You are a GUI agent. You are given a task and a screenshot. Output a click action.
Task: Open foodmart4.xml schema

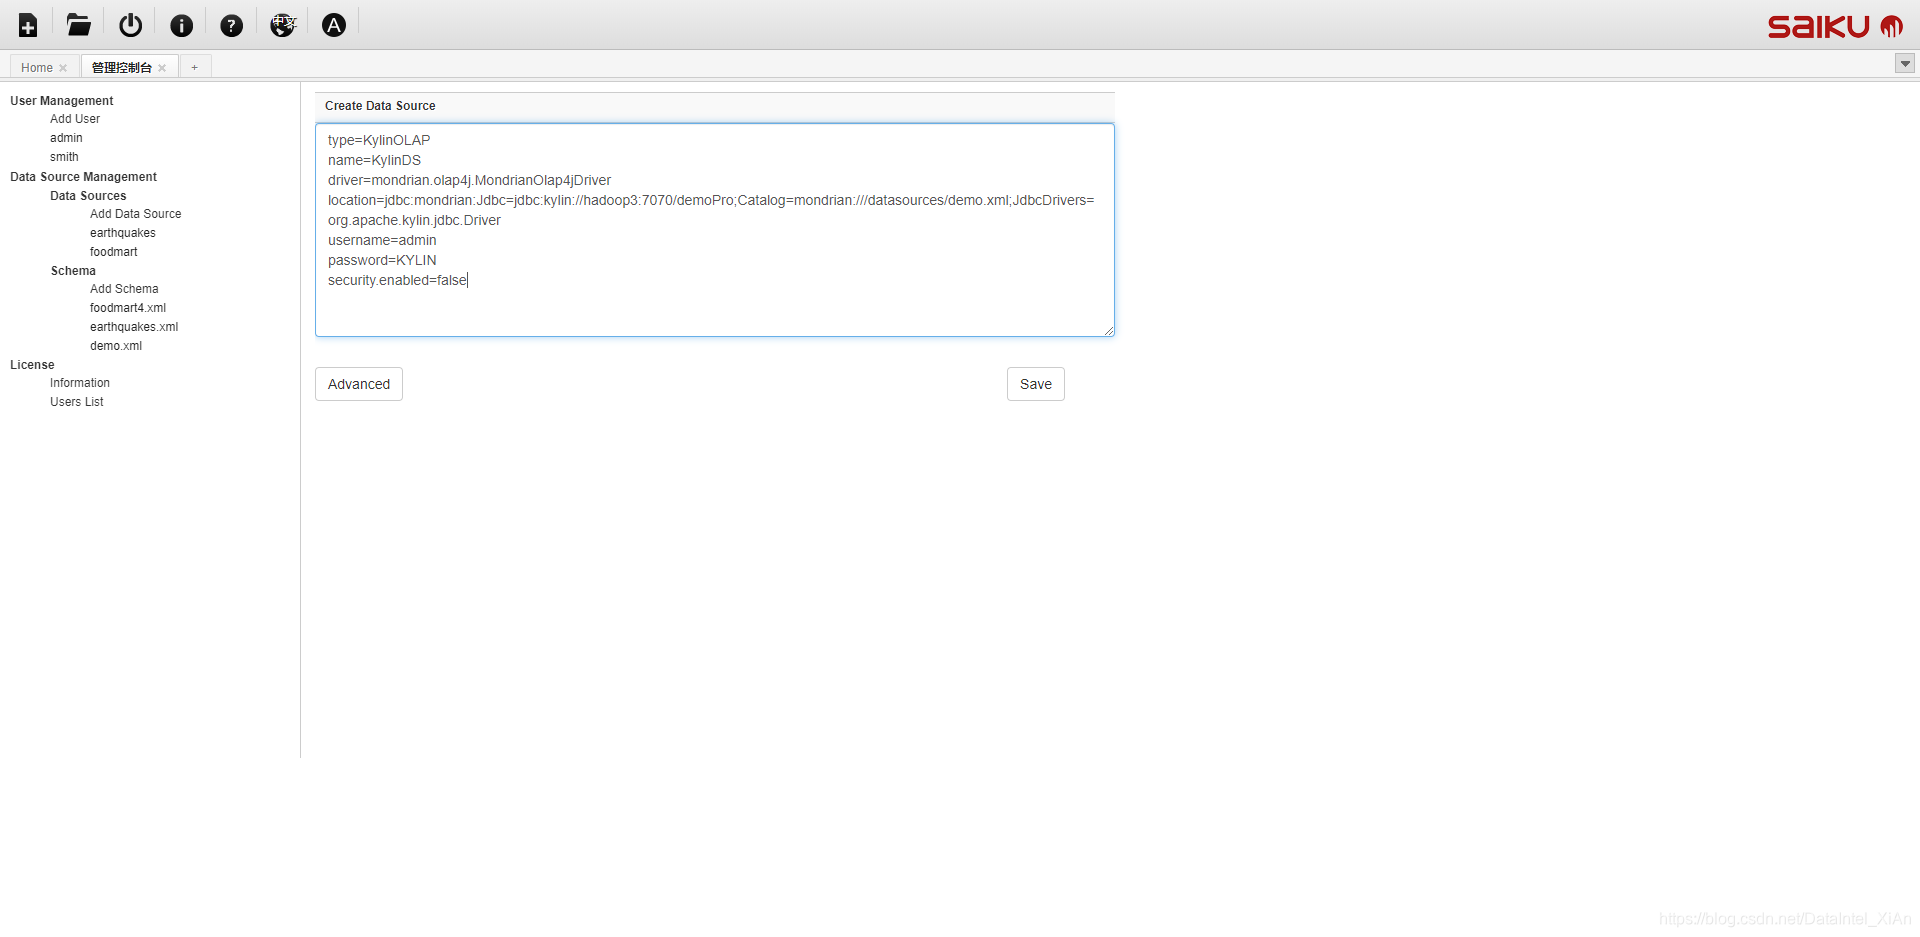[x=128, y=308]
